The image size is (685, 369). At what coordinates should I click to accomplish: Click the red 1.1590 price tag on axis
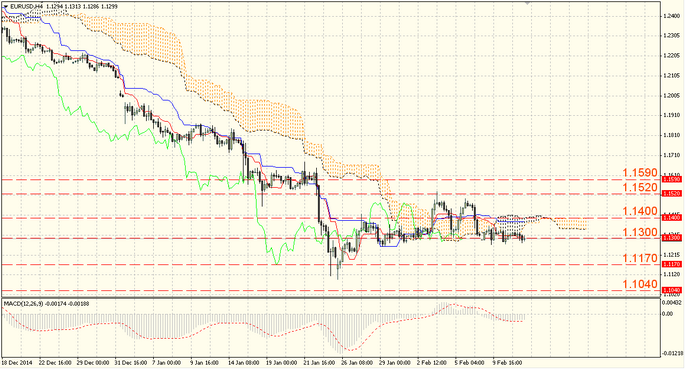(x=671, y=179)
